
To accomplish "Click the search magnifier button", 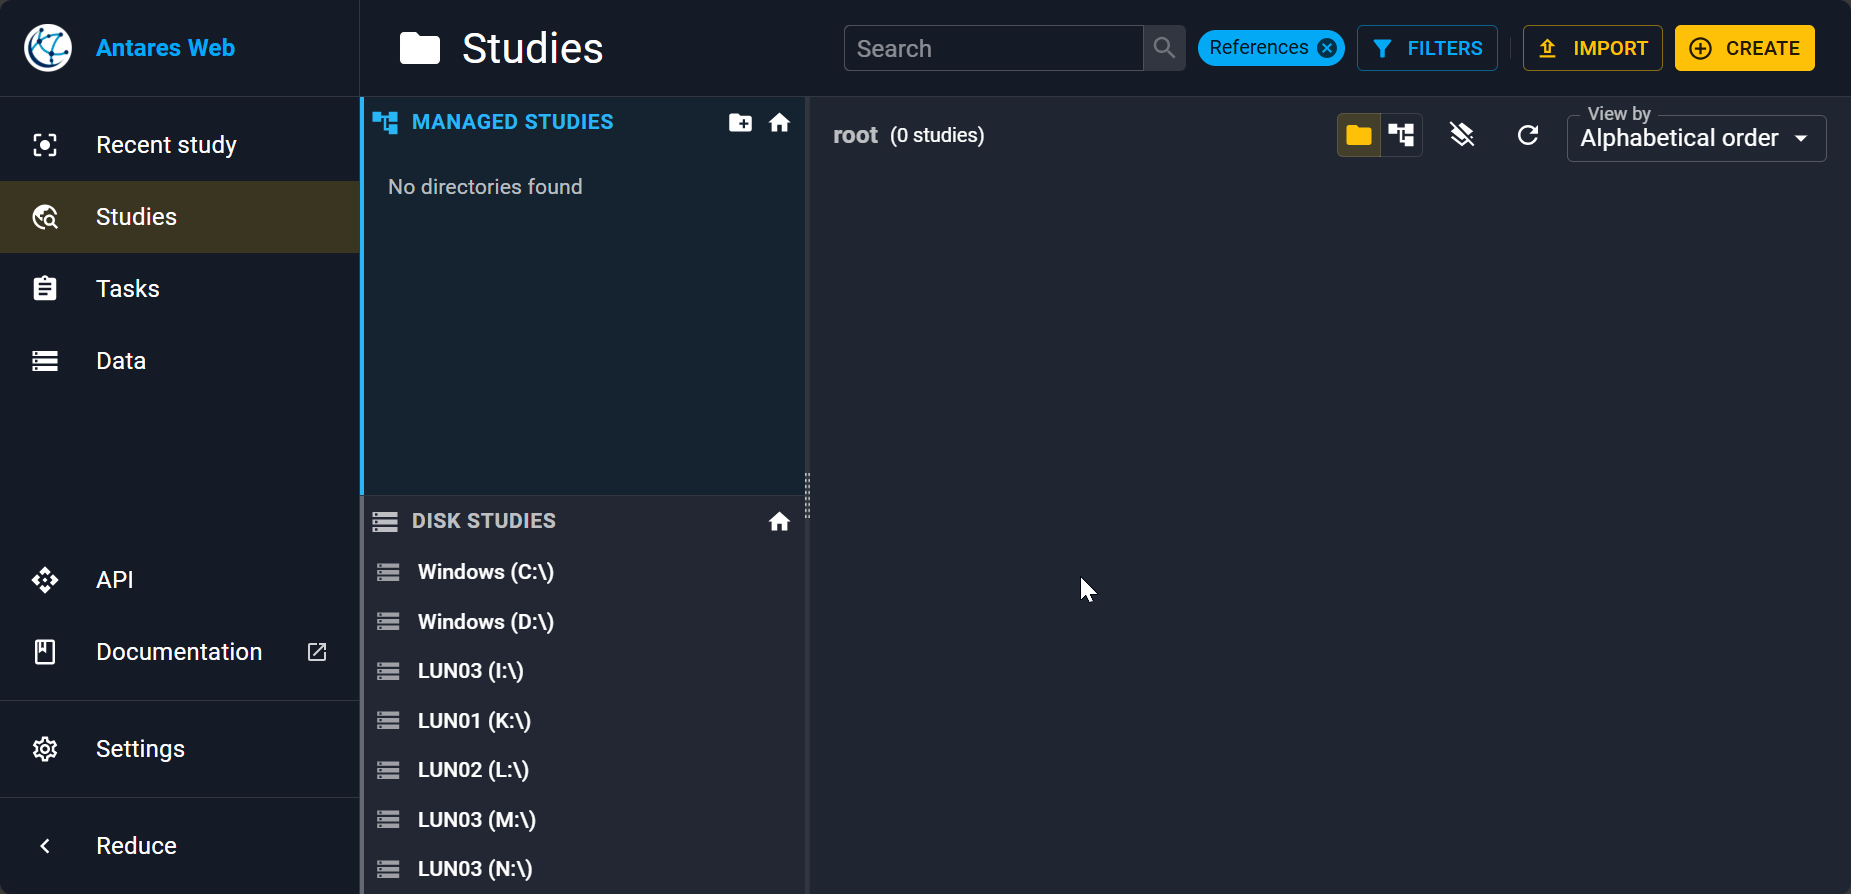I will point(1164,48).
